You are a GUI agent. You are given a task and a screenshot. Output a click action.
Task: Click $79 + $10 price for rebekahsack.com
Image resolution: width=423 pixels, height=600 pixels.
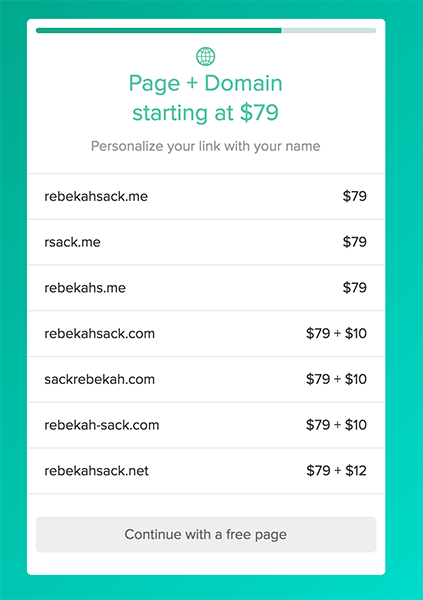tap(336, 333)
